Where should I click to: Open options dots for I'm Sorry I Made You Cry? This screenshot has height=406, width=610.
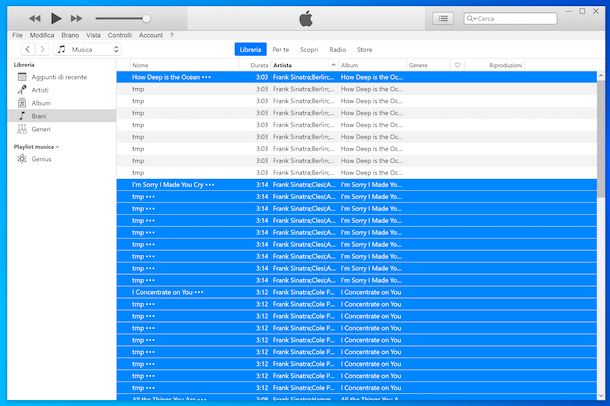click(210, 185)
